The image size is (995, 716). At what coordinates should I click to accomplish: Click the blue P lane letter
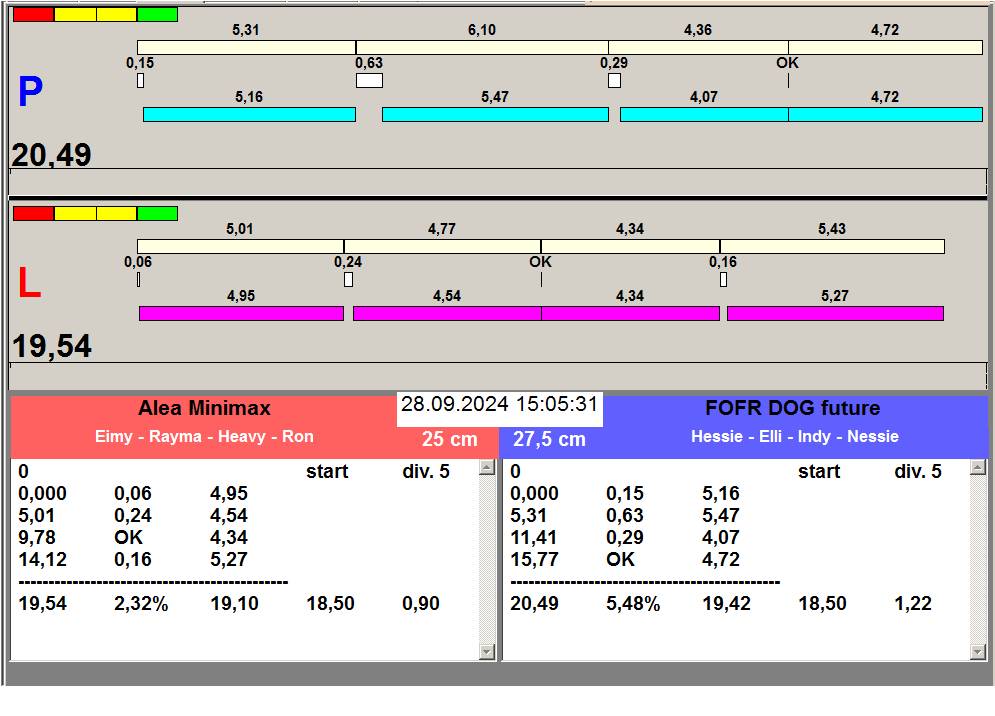(x=31, y=93)
